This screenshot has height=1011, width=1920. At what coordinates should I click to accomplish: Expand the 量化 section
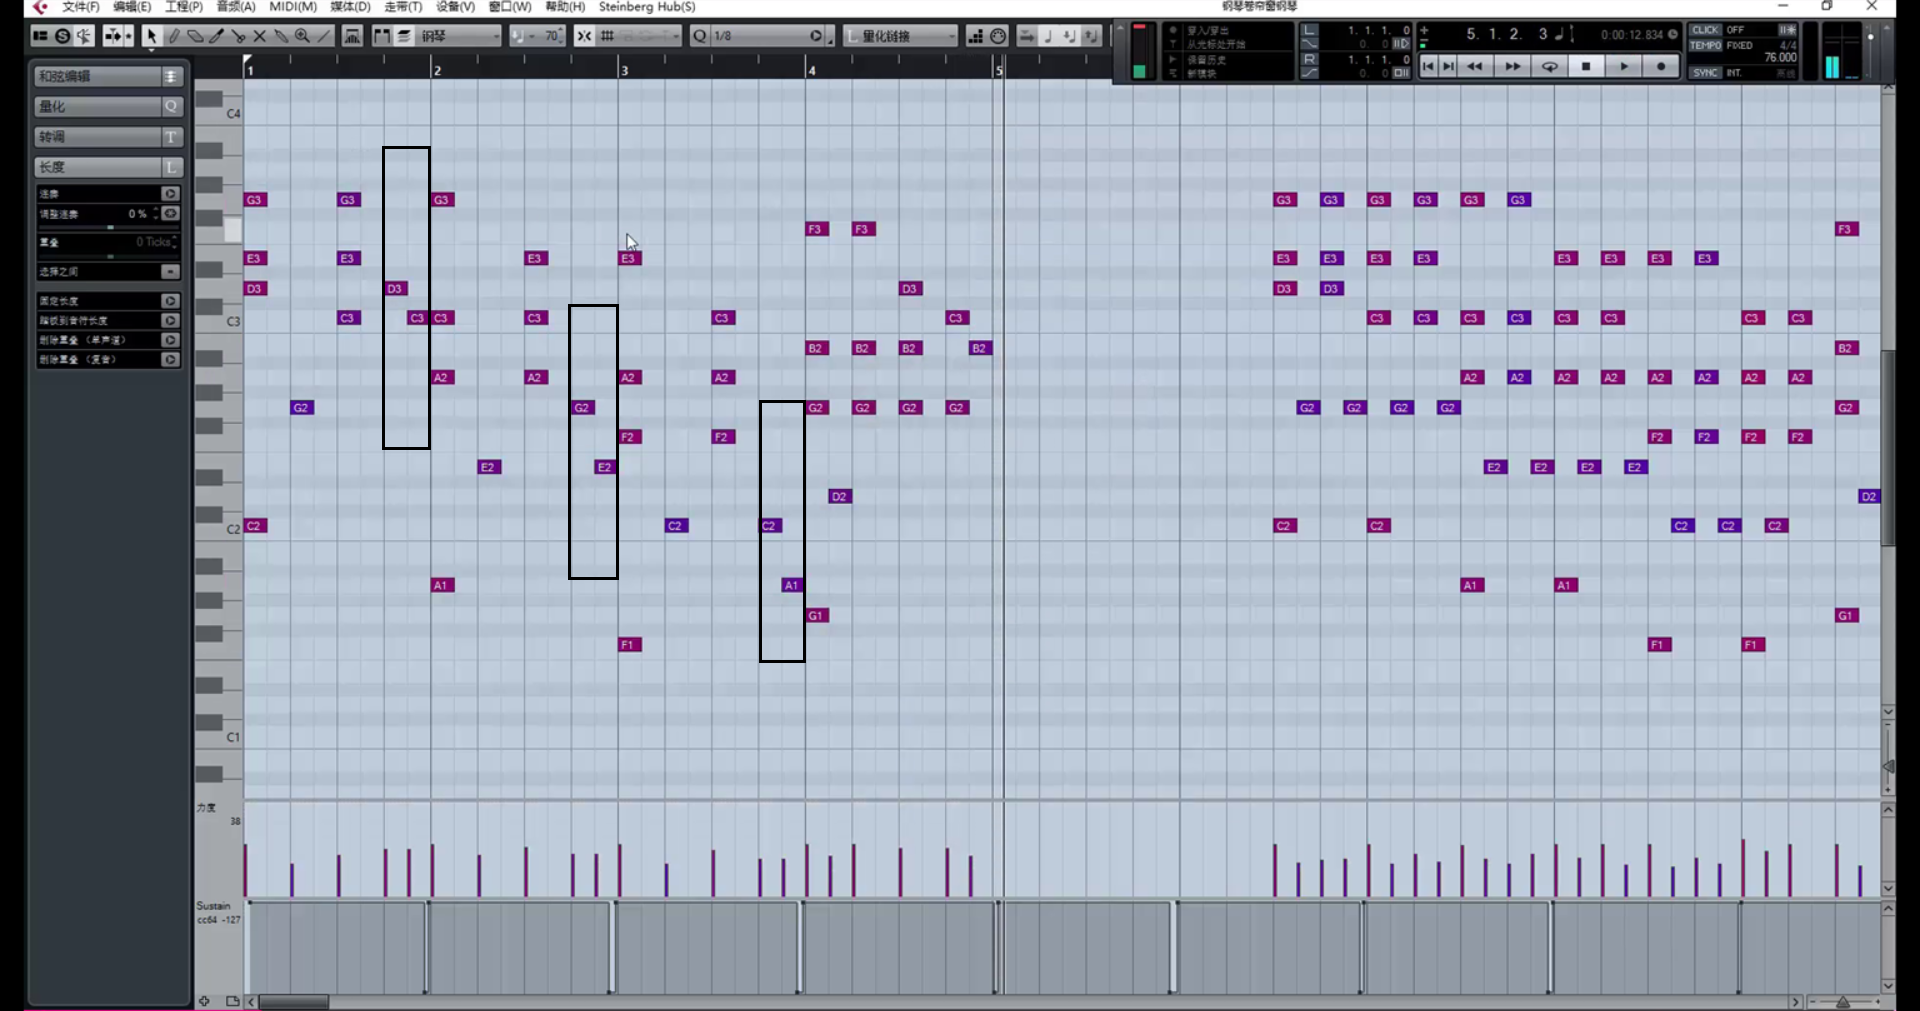click(108, 106)
